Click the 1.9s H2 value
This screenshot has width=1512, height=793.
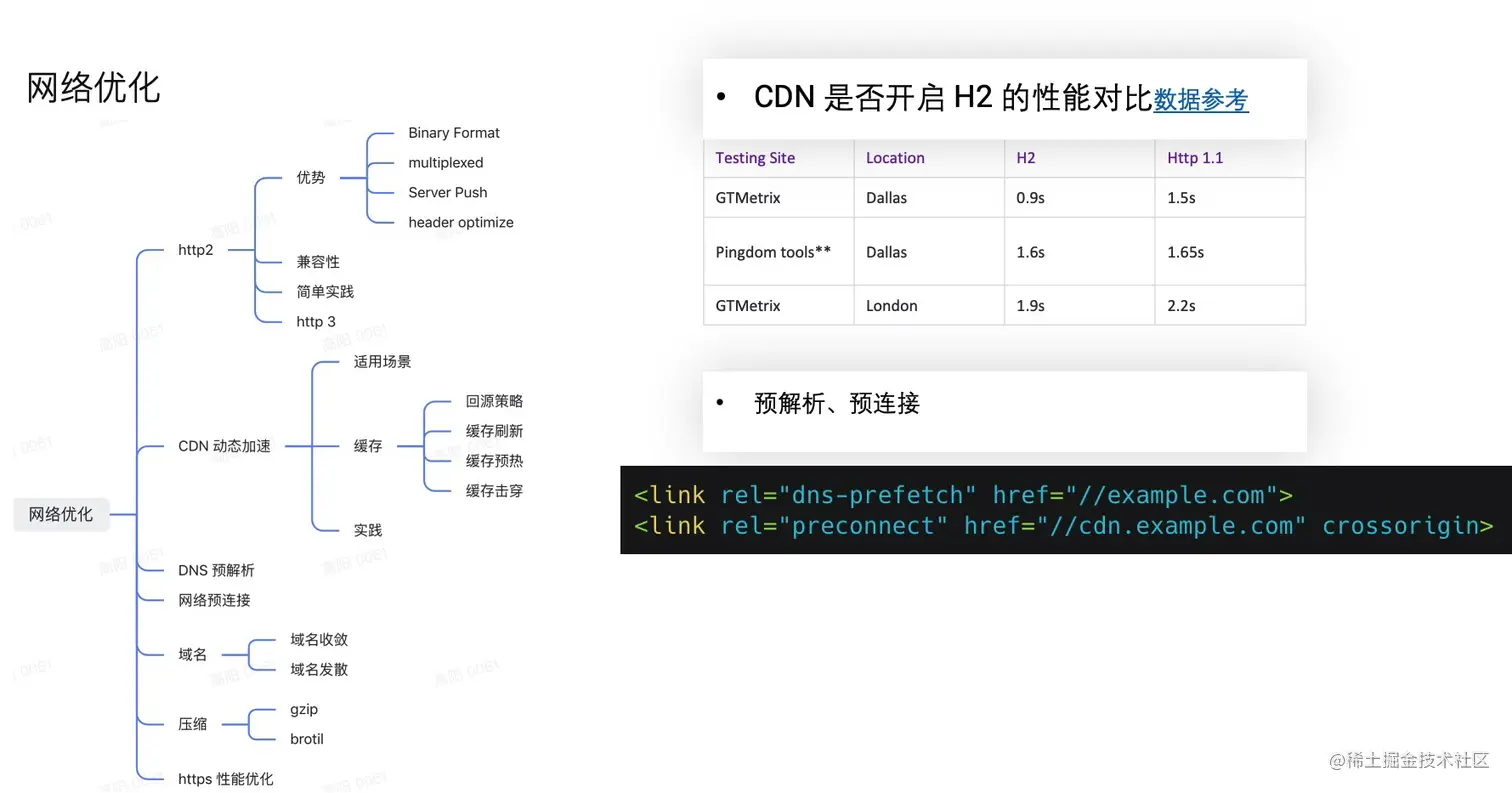tap(1030, 305)
